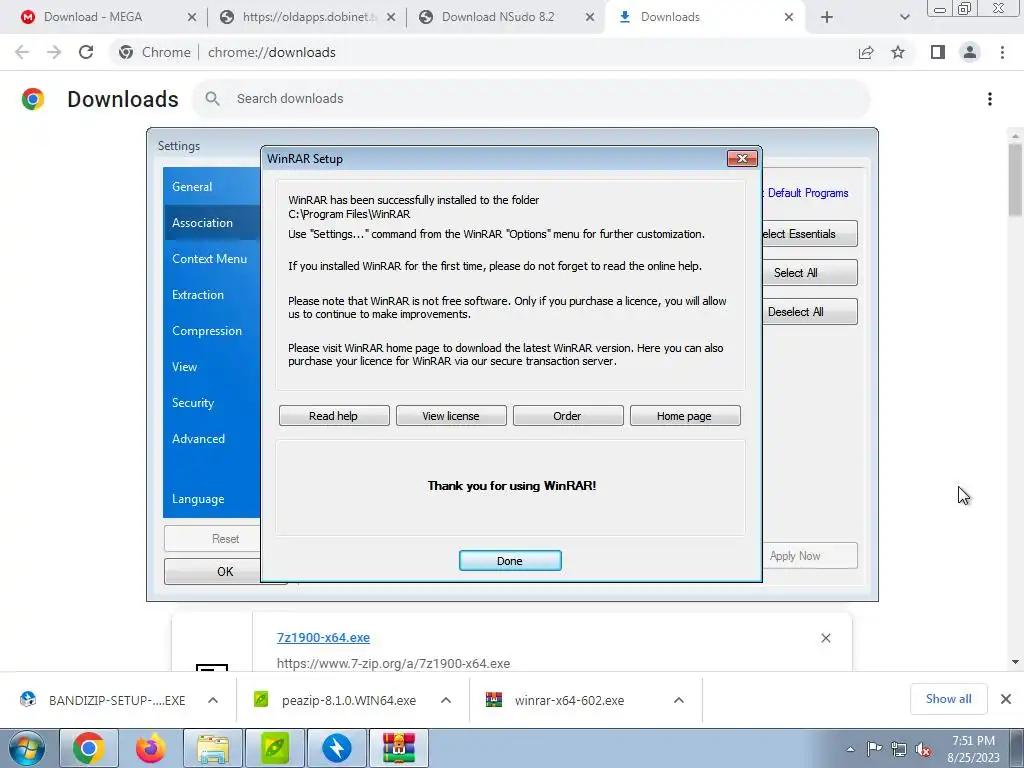
Task: Click the muted volume tray icon
Action: click(x=923, y=749)
